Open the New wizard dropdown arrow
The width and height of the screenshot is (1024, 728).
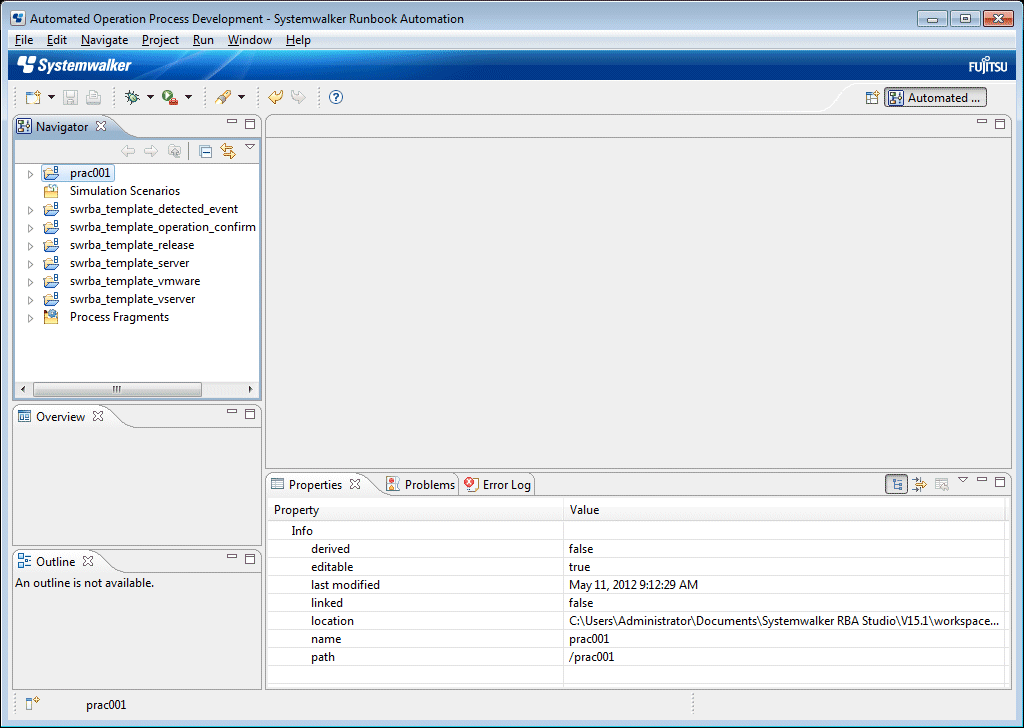(x=51, y=97)
